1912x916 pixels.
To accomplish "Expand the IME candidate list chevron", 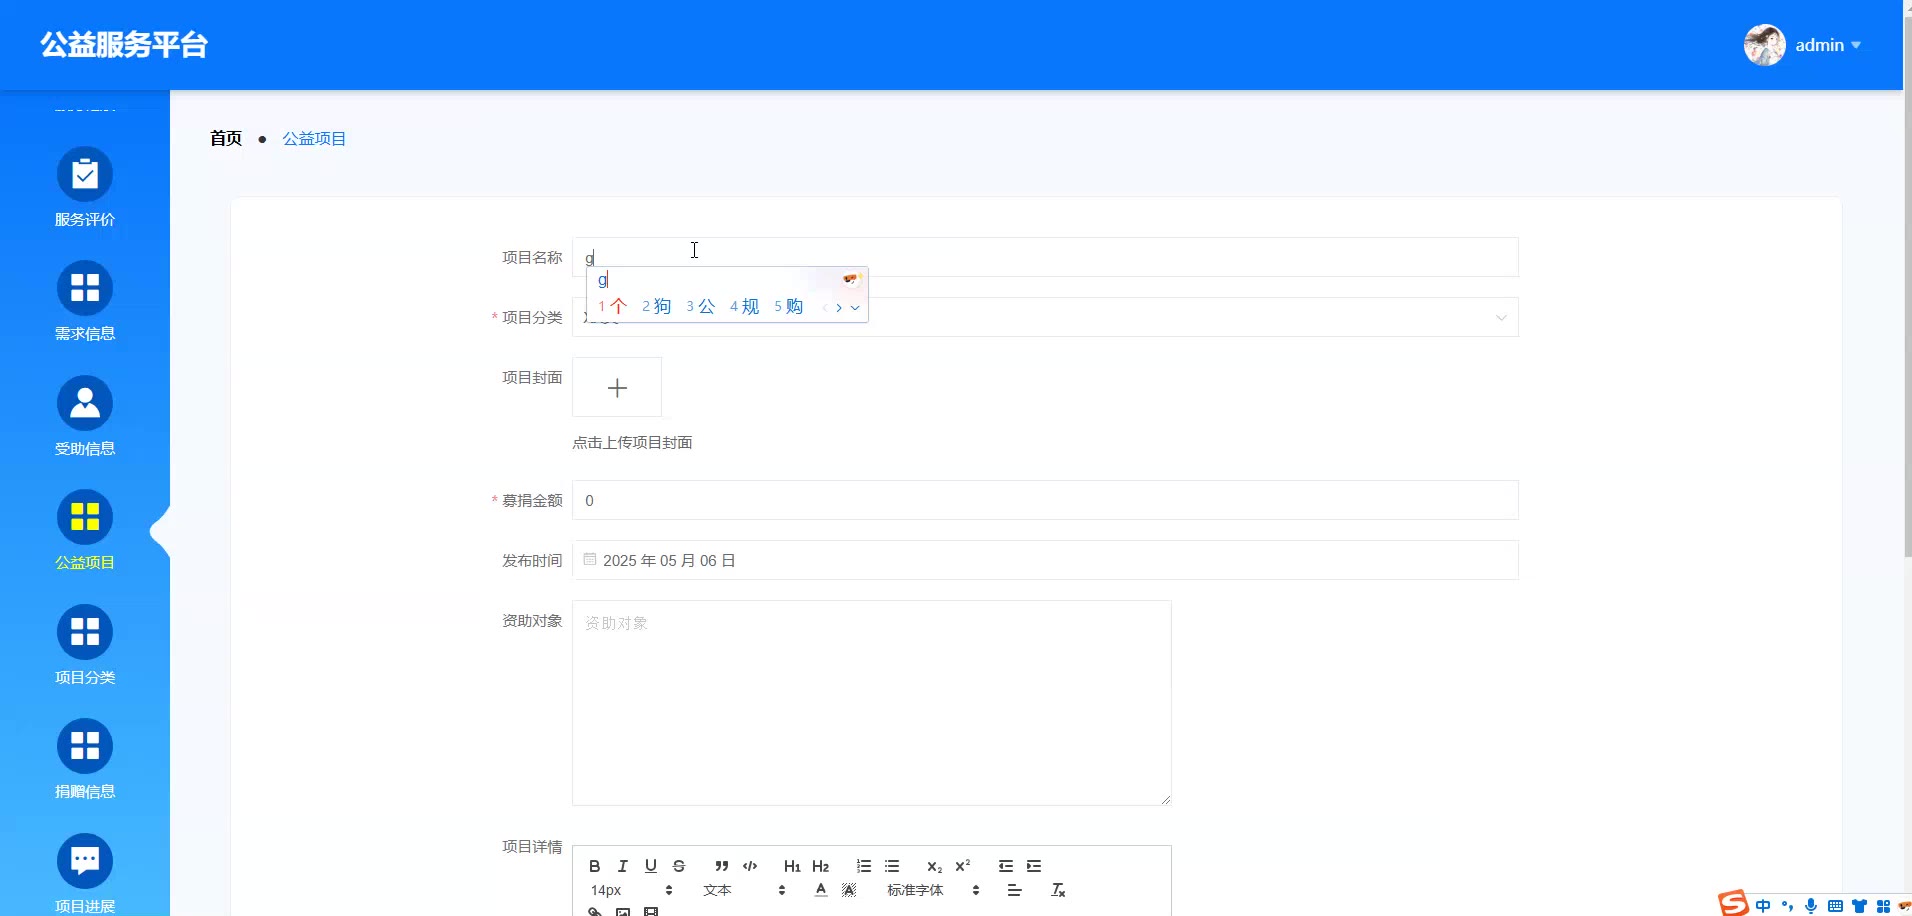I will (855, 308).
